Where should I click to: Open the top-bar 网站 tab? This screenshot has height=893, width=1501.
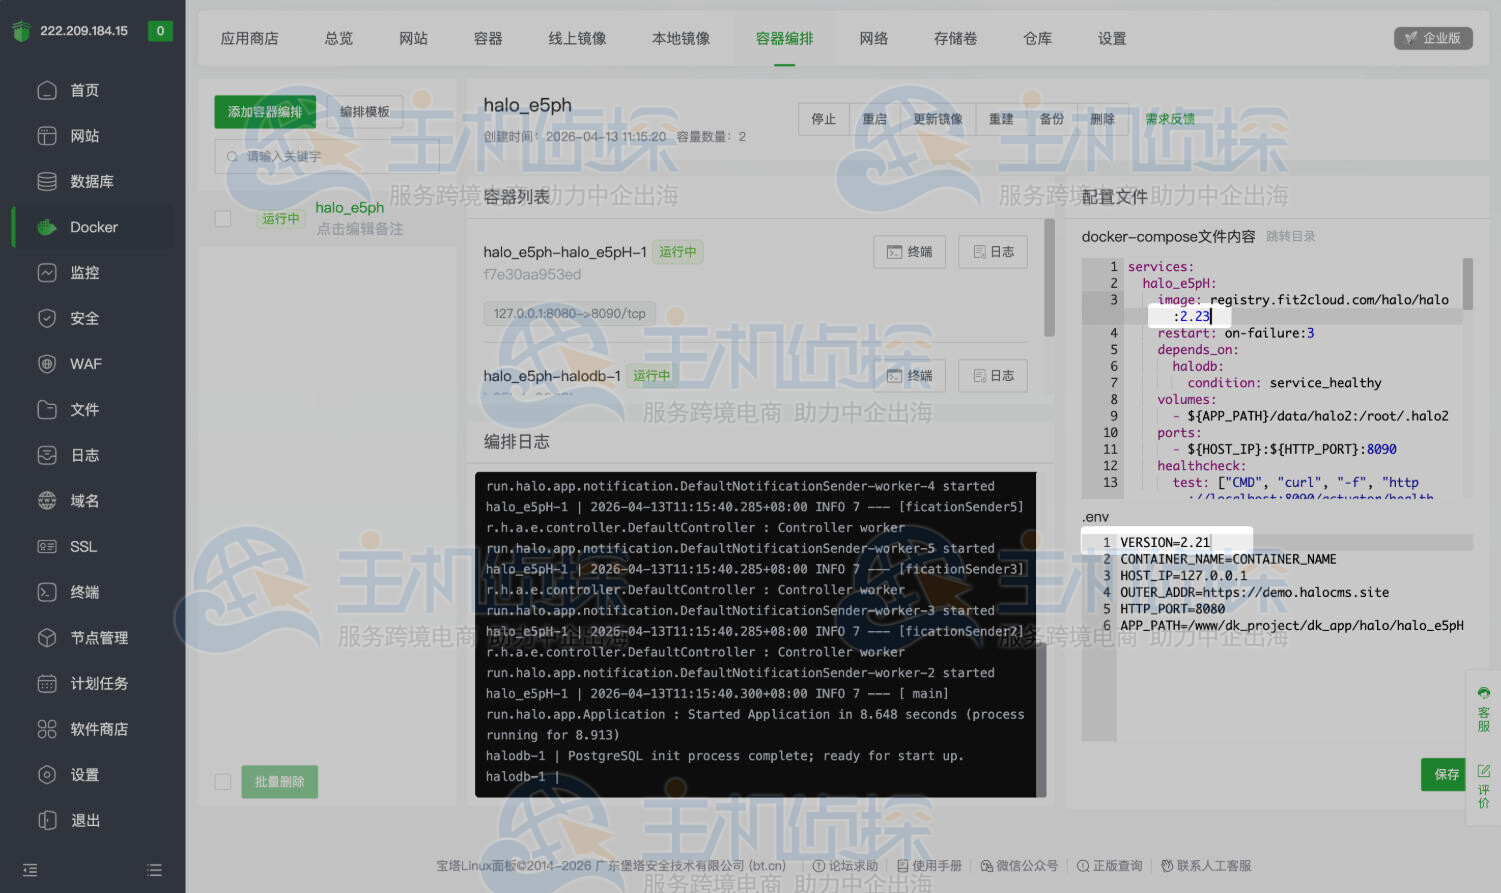[x=414, y=38]
